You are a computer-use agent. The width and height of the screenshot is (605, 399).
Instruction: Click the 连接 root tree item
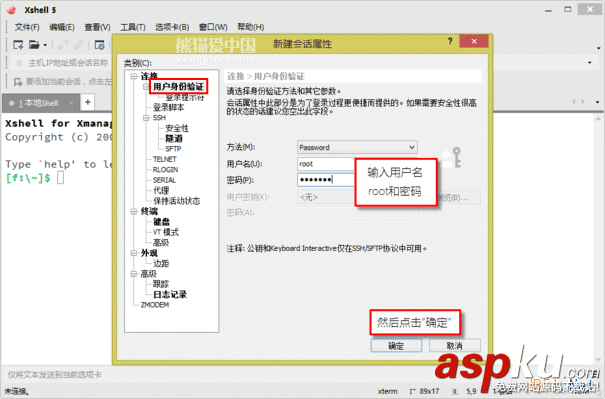point(149,76)
